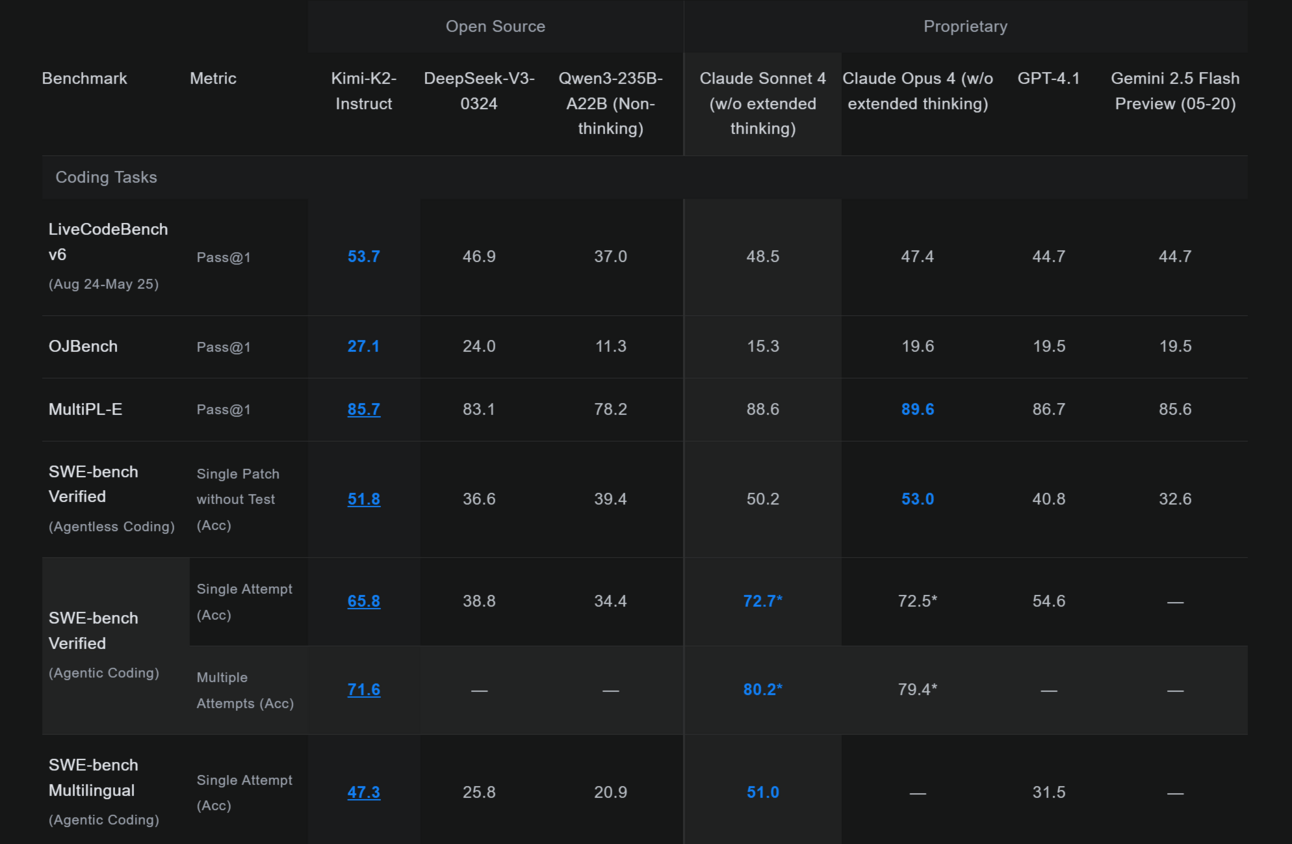
Task: Click the Coding Tasks section row
Action: click(x=645, y=177)
